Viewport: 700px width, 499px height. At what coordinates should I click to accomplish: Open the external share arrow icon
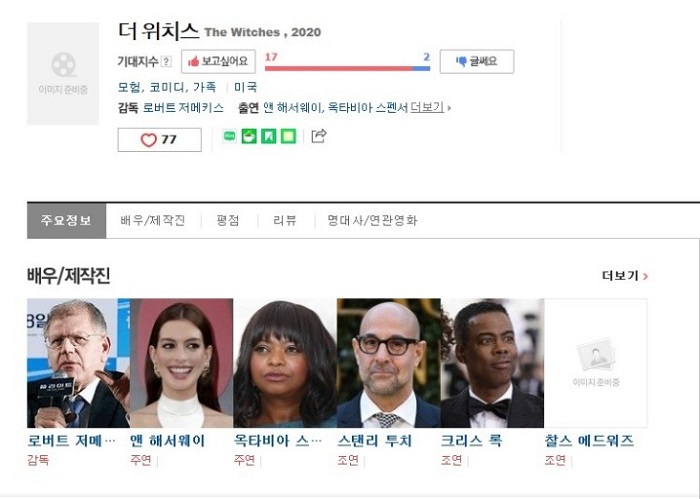(x=319, y=136)
